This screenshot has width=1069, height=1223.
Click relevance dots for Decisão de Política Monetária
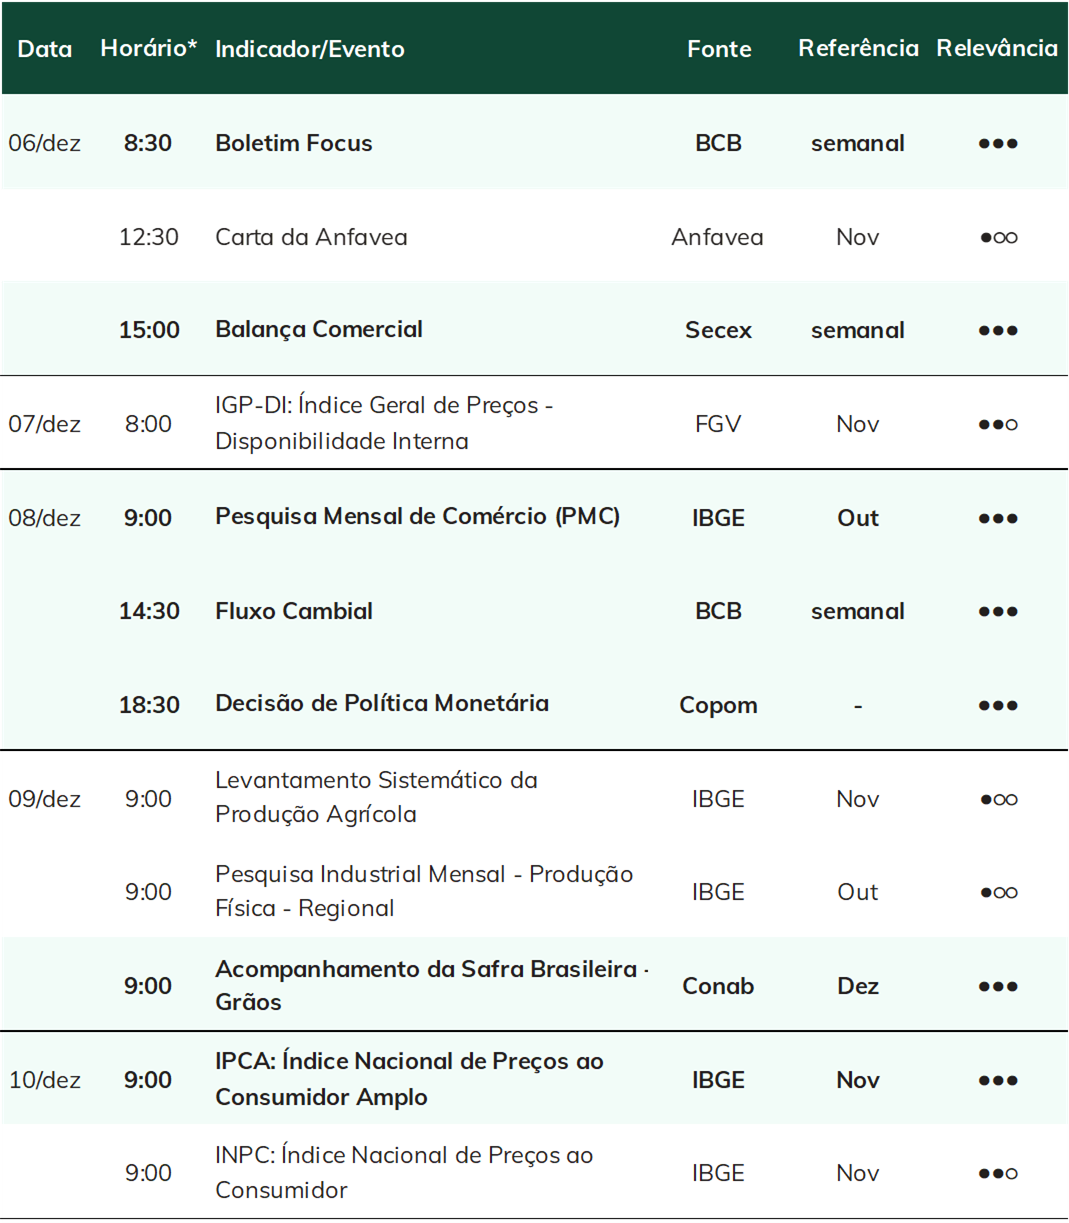[998, 706]
